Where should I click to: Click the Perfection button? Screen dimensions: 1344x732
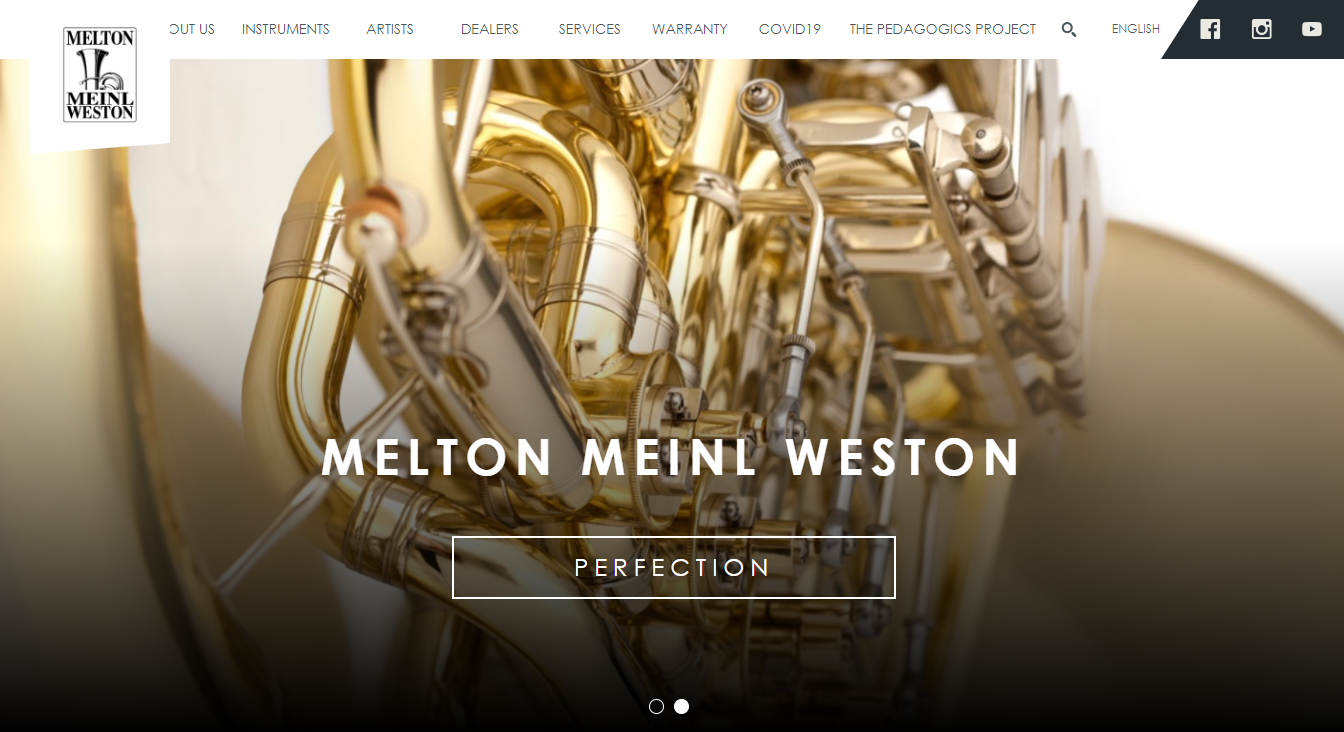674,567
